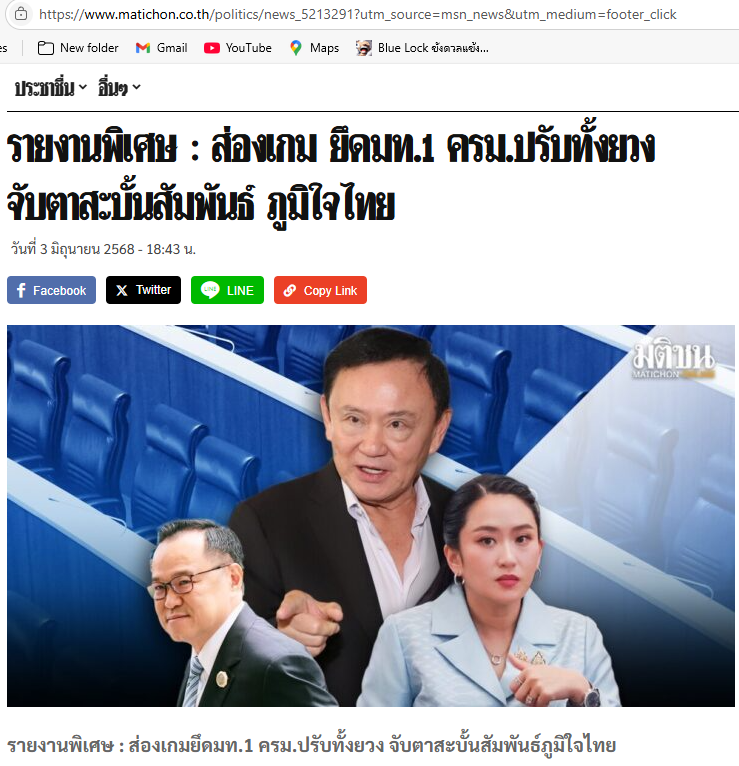Click the site info lock icon

point(21,14)
